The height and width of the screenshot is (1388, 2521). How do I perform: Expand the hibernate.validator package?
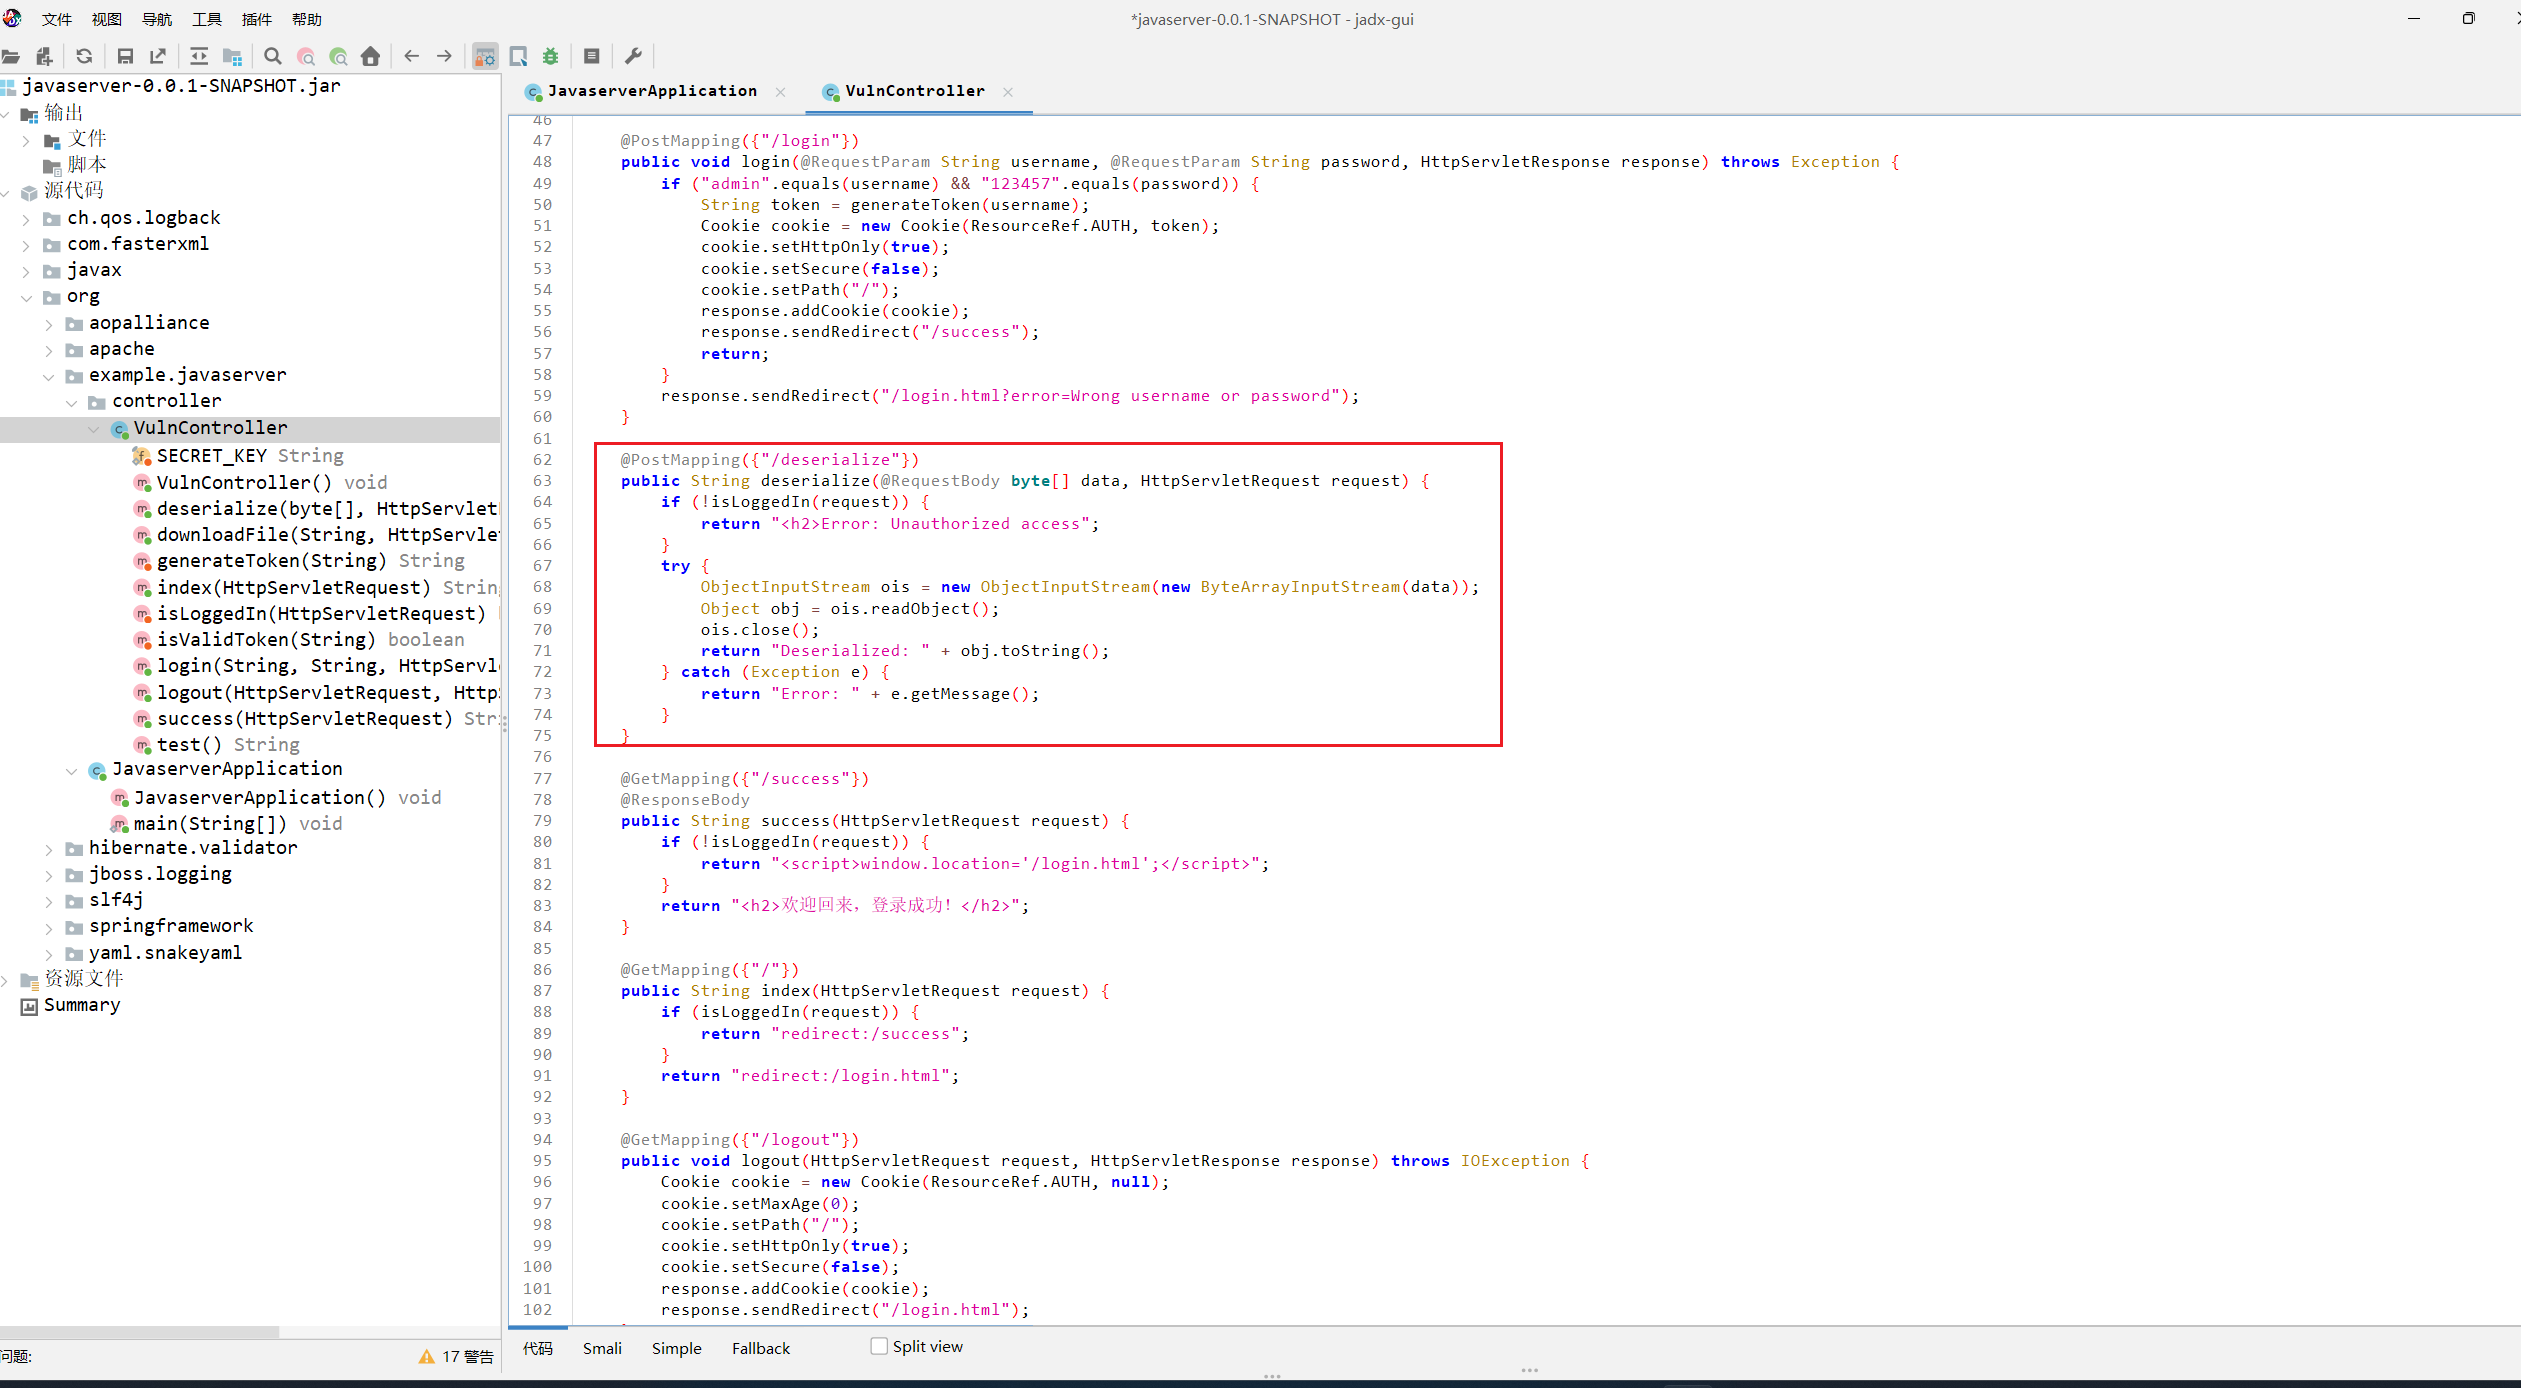[49, 849]
